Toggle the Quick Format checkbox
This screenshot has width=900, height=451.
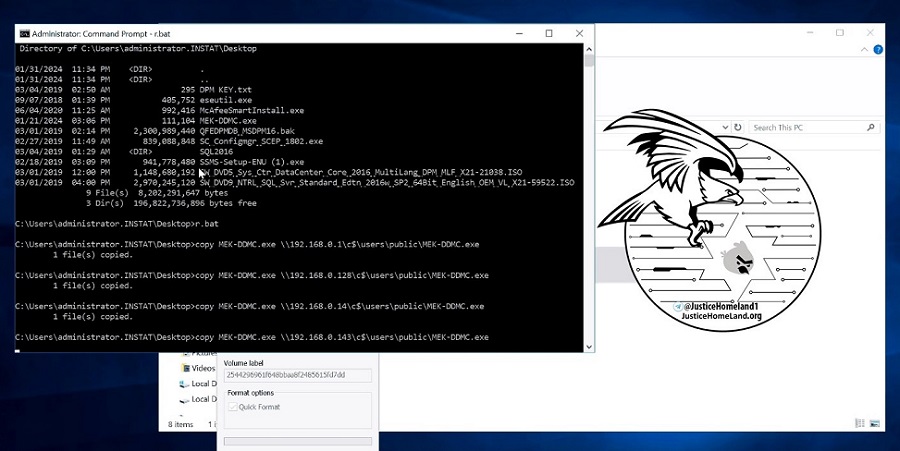(x=232, y=407)
